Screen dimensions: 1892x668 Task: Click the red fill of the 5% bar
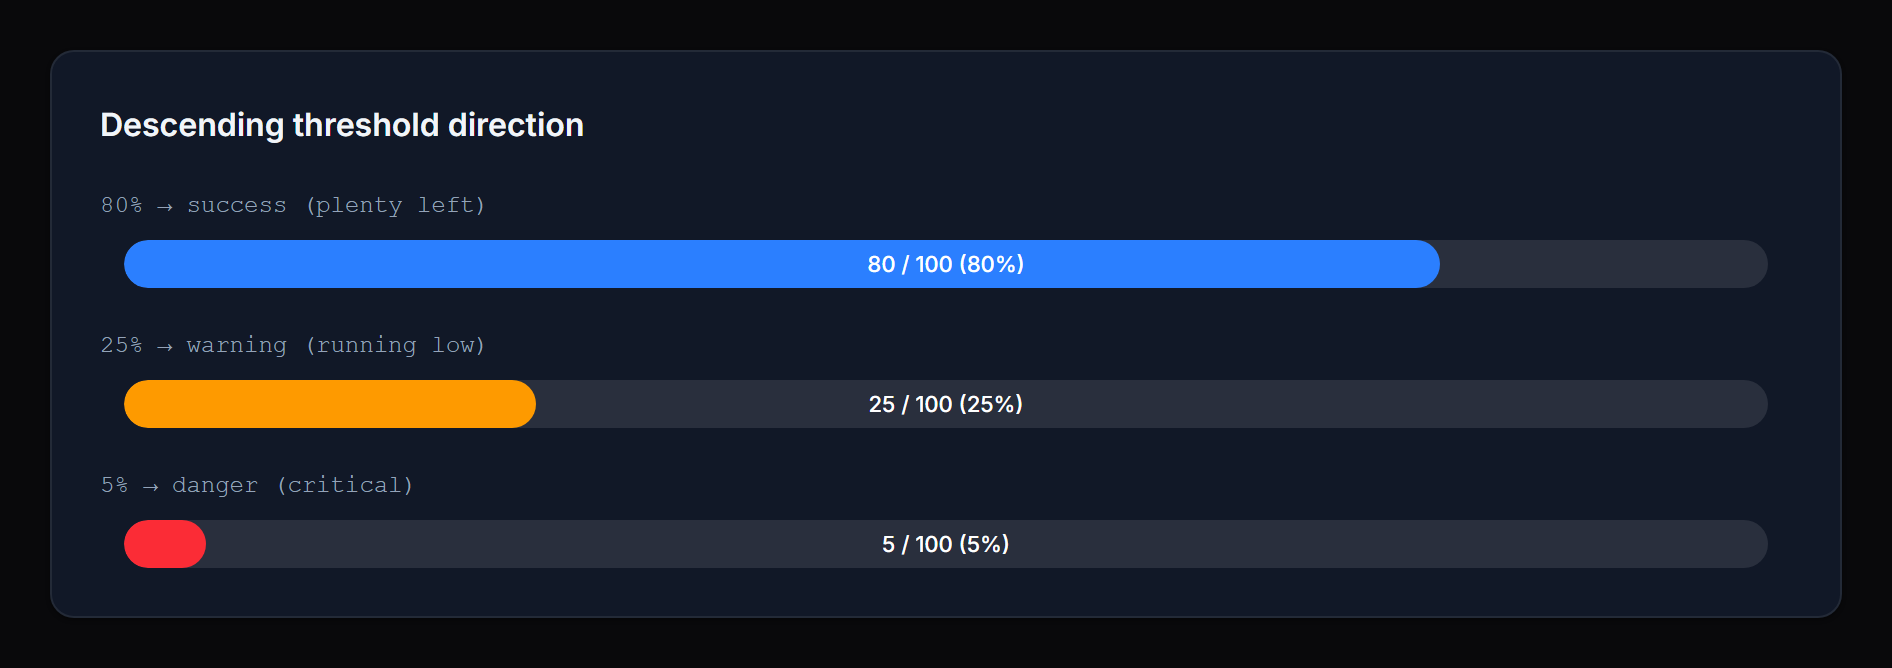164,544
